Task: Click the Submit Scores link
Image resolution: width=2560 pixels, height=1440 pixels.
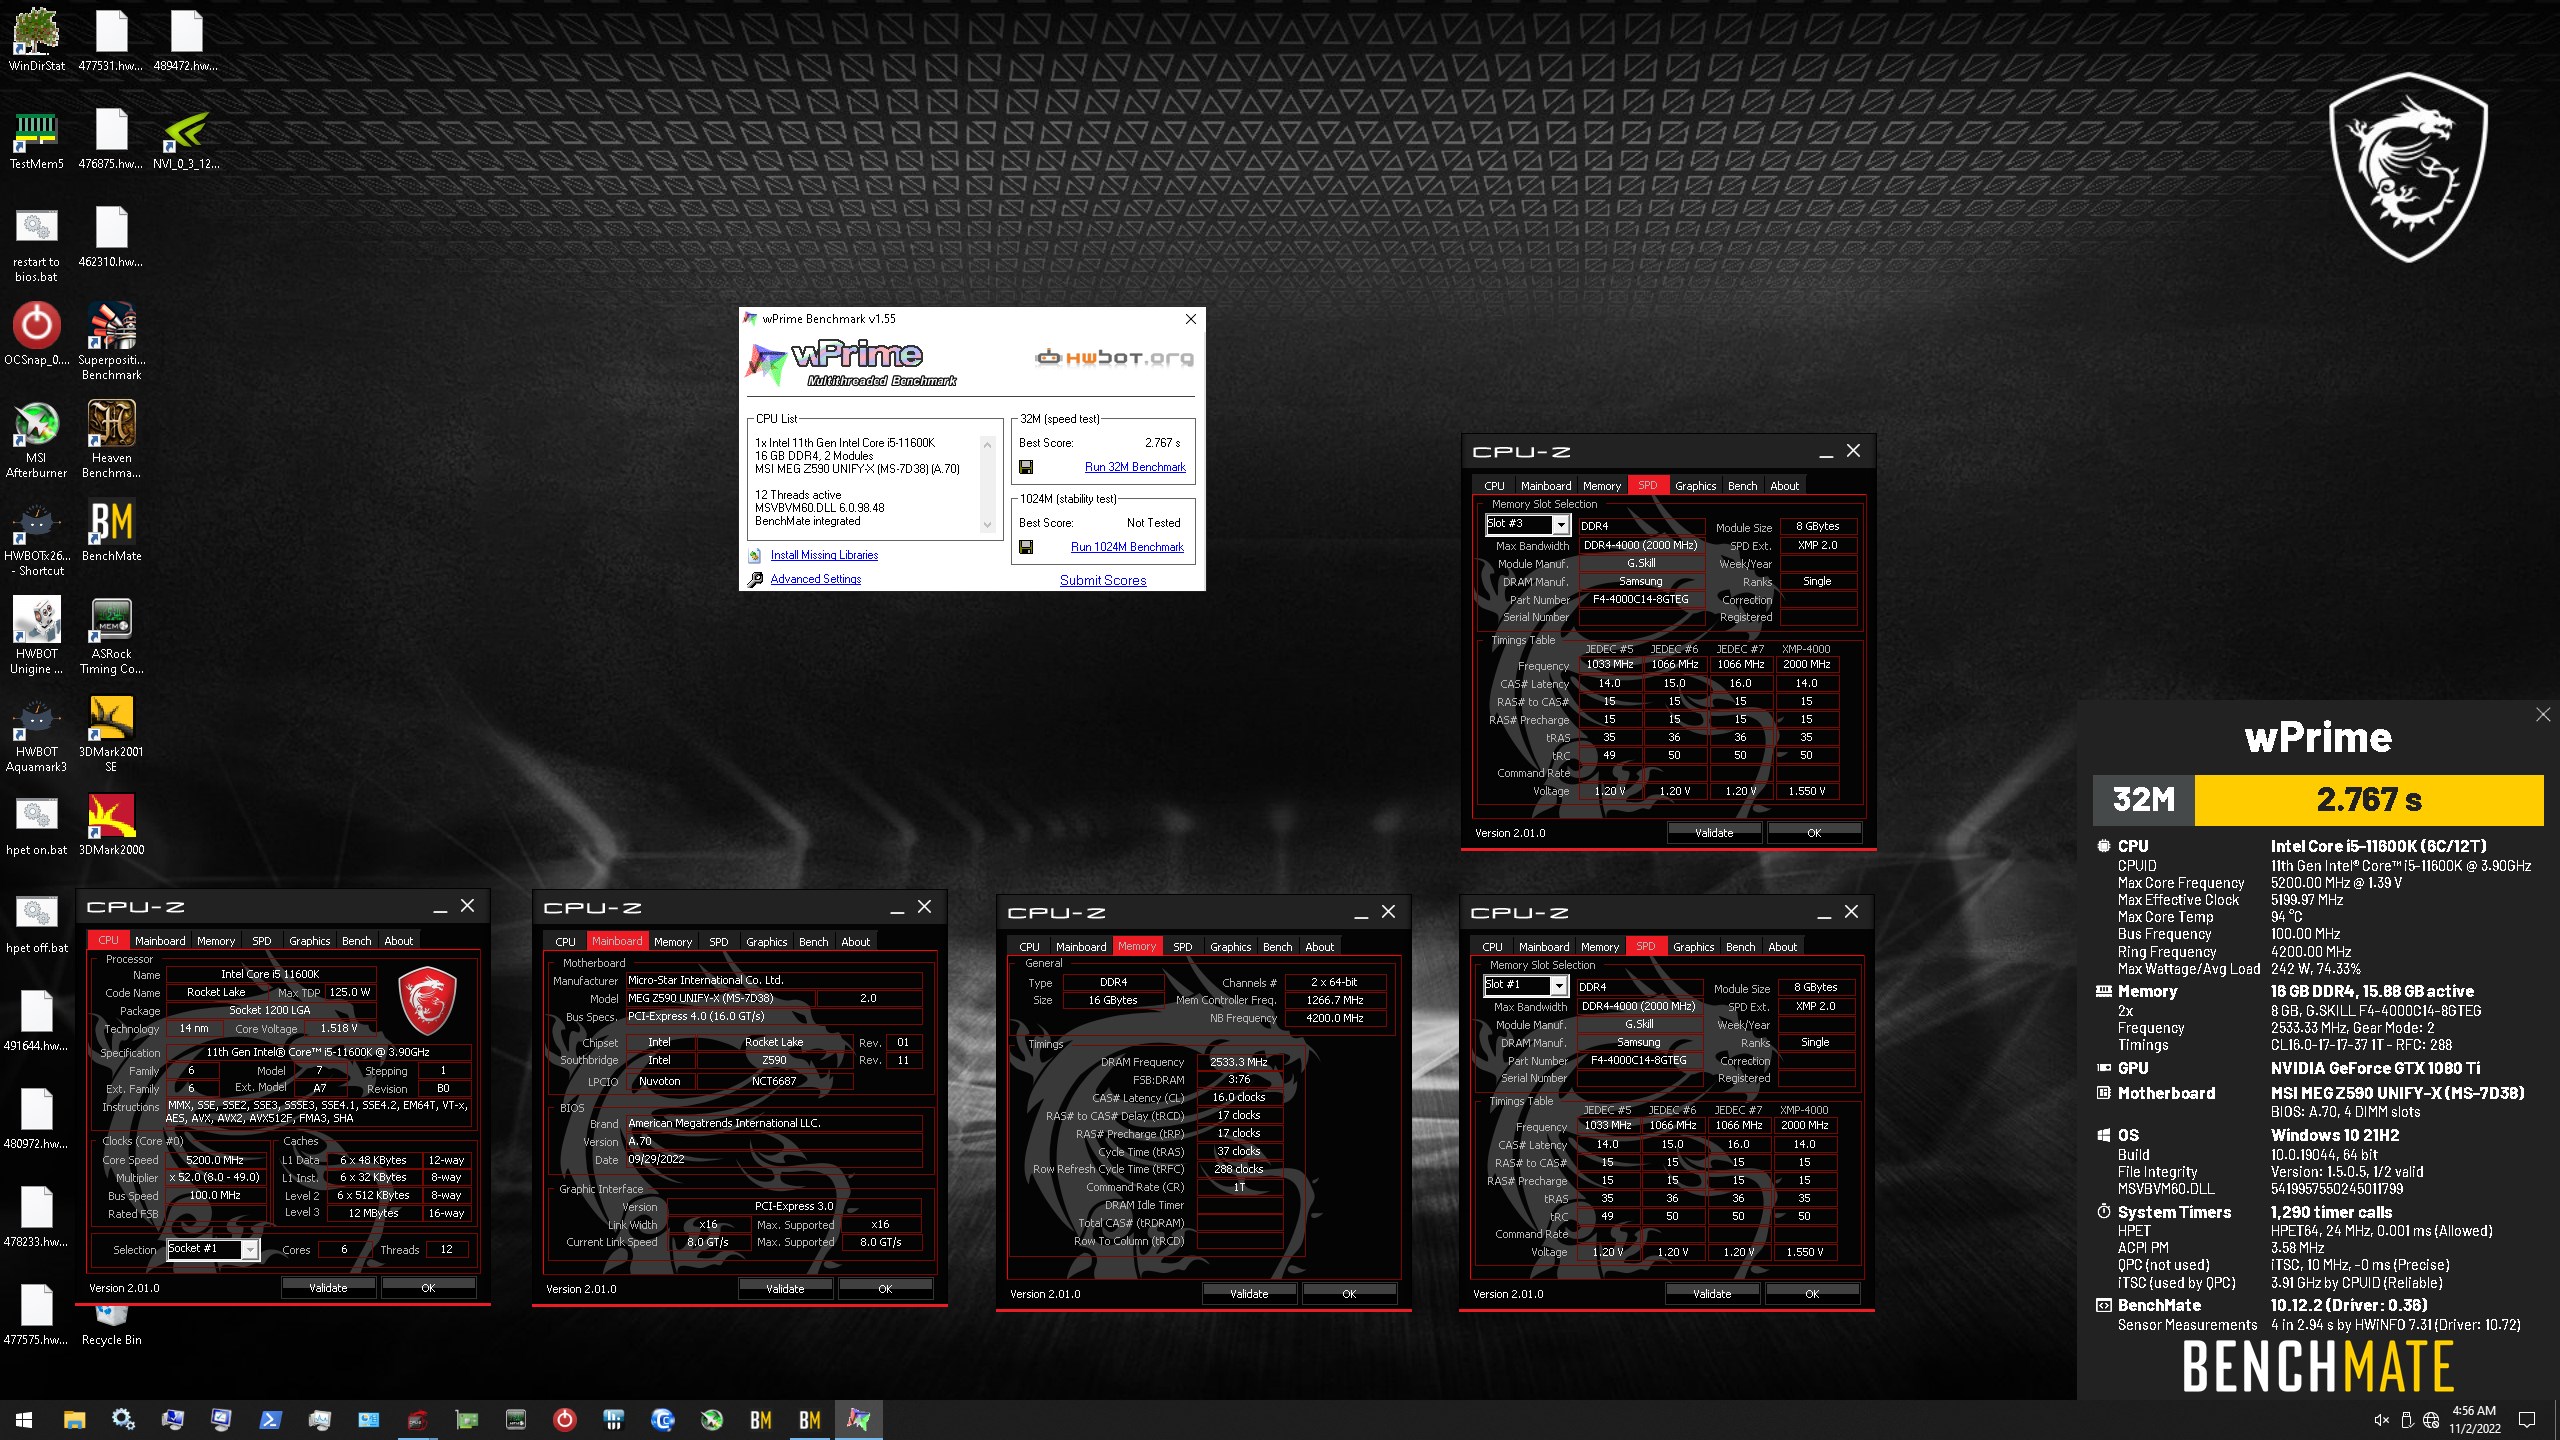Action: click(x=1103, y=580)
